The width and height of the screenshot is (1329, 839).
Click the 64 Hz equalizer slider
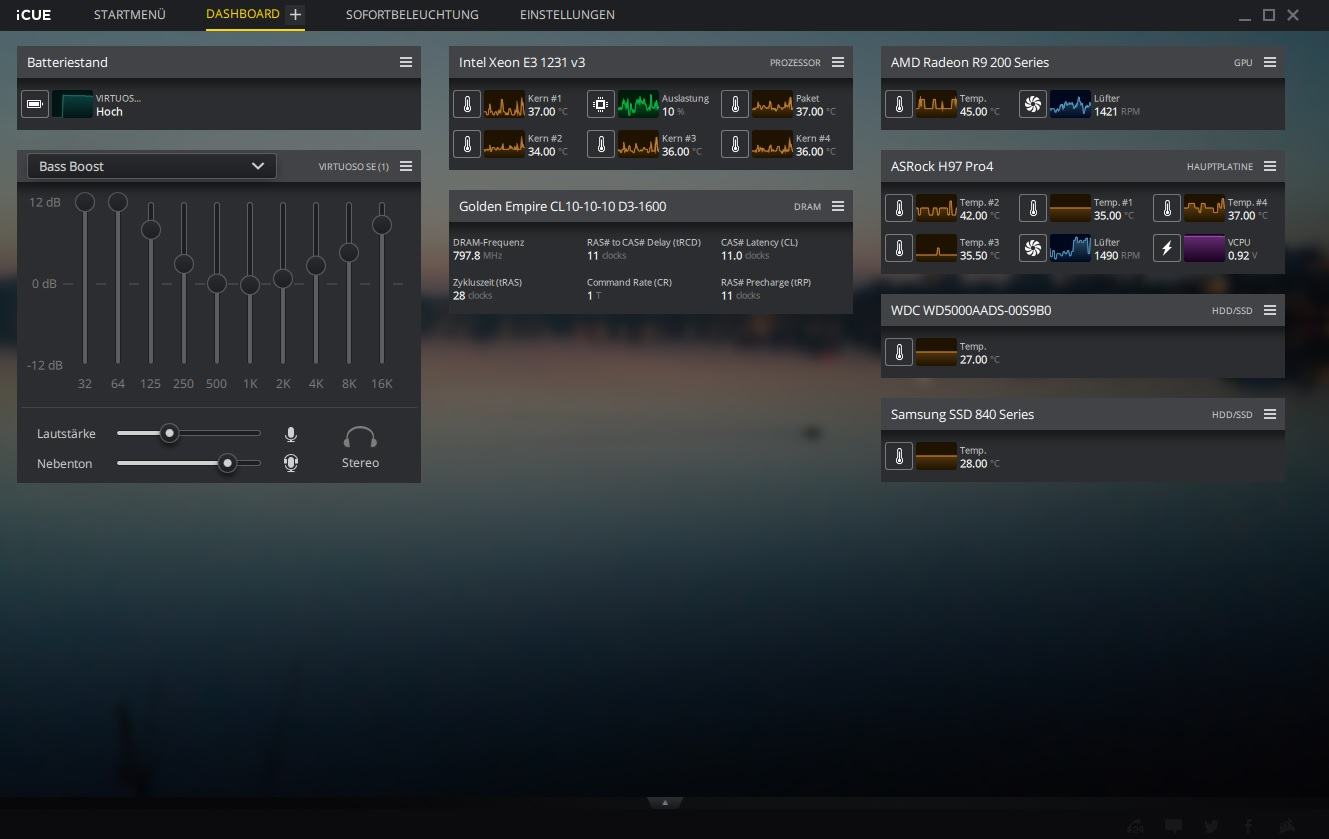click(x=118, y=283)
